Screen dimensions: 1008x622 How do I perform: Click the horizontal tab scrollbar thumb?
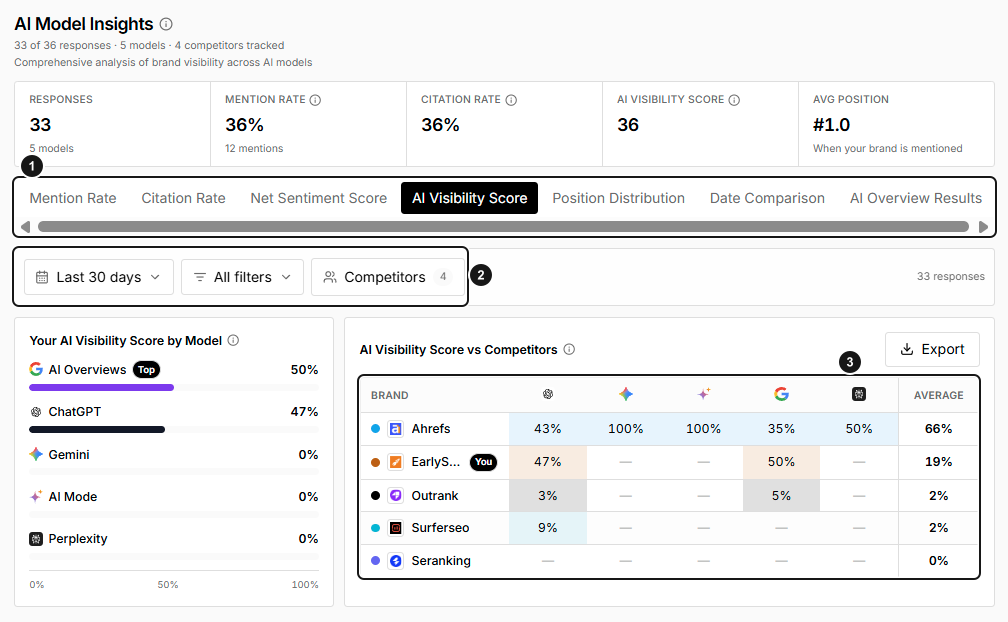click(x=503, y=226)
